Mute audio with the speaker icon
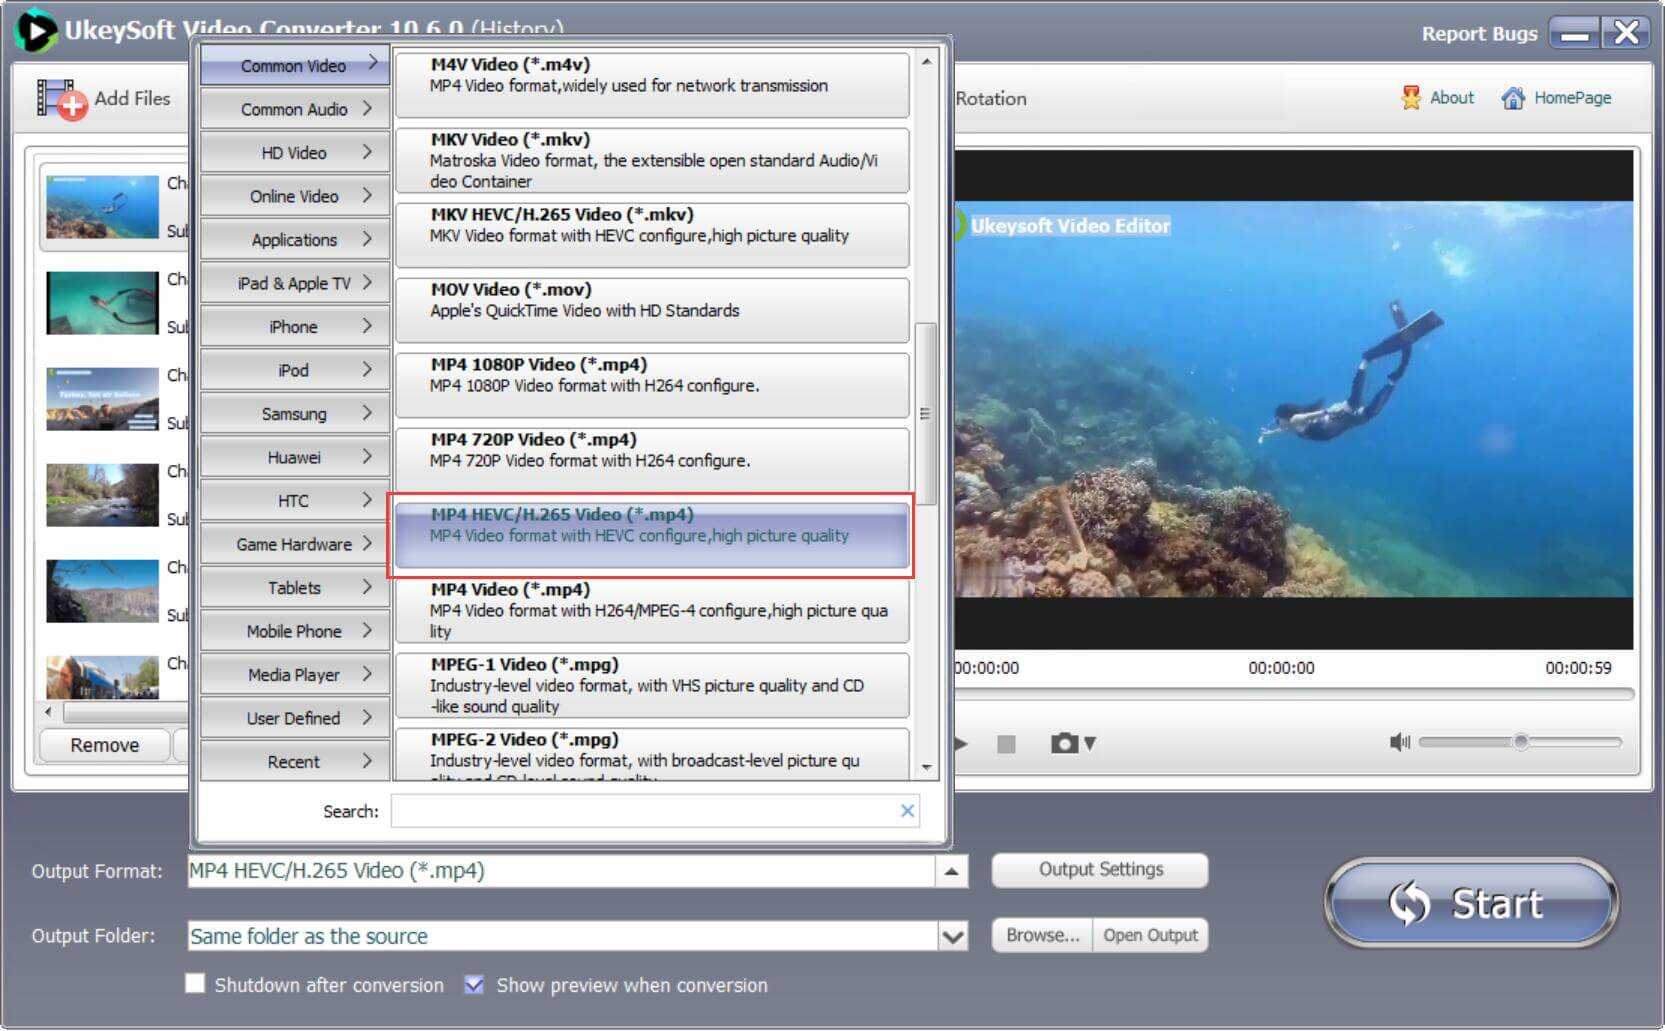The image size is (1665, 1031). pos(1399,742)
